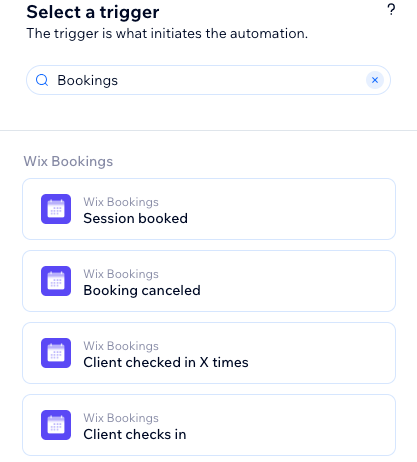Click the calendar icon for Booking canceled
The image size is (417, 462).
click(x=56, y=281)
